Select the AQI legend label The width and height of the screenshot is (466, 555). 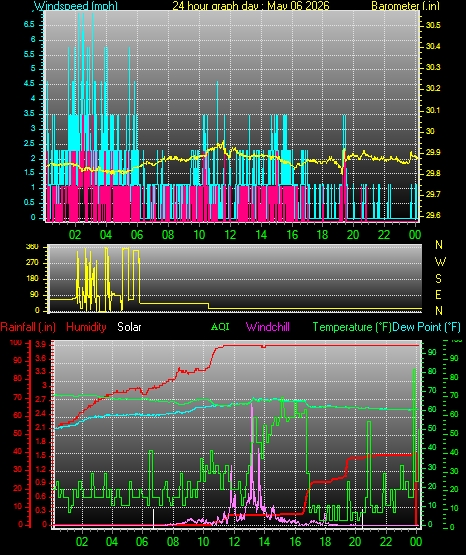tap(220, 326)
